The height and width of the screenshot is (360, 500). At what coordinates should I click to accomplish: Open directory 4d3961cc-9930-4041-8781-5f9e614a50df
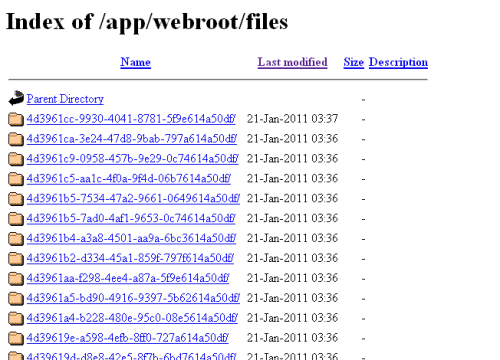pyautogui.click(x=131, y=119)
